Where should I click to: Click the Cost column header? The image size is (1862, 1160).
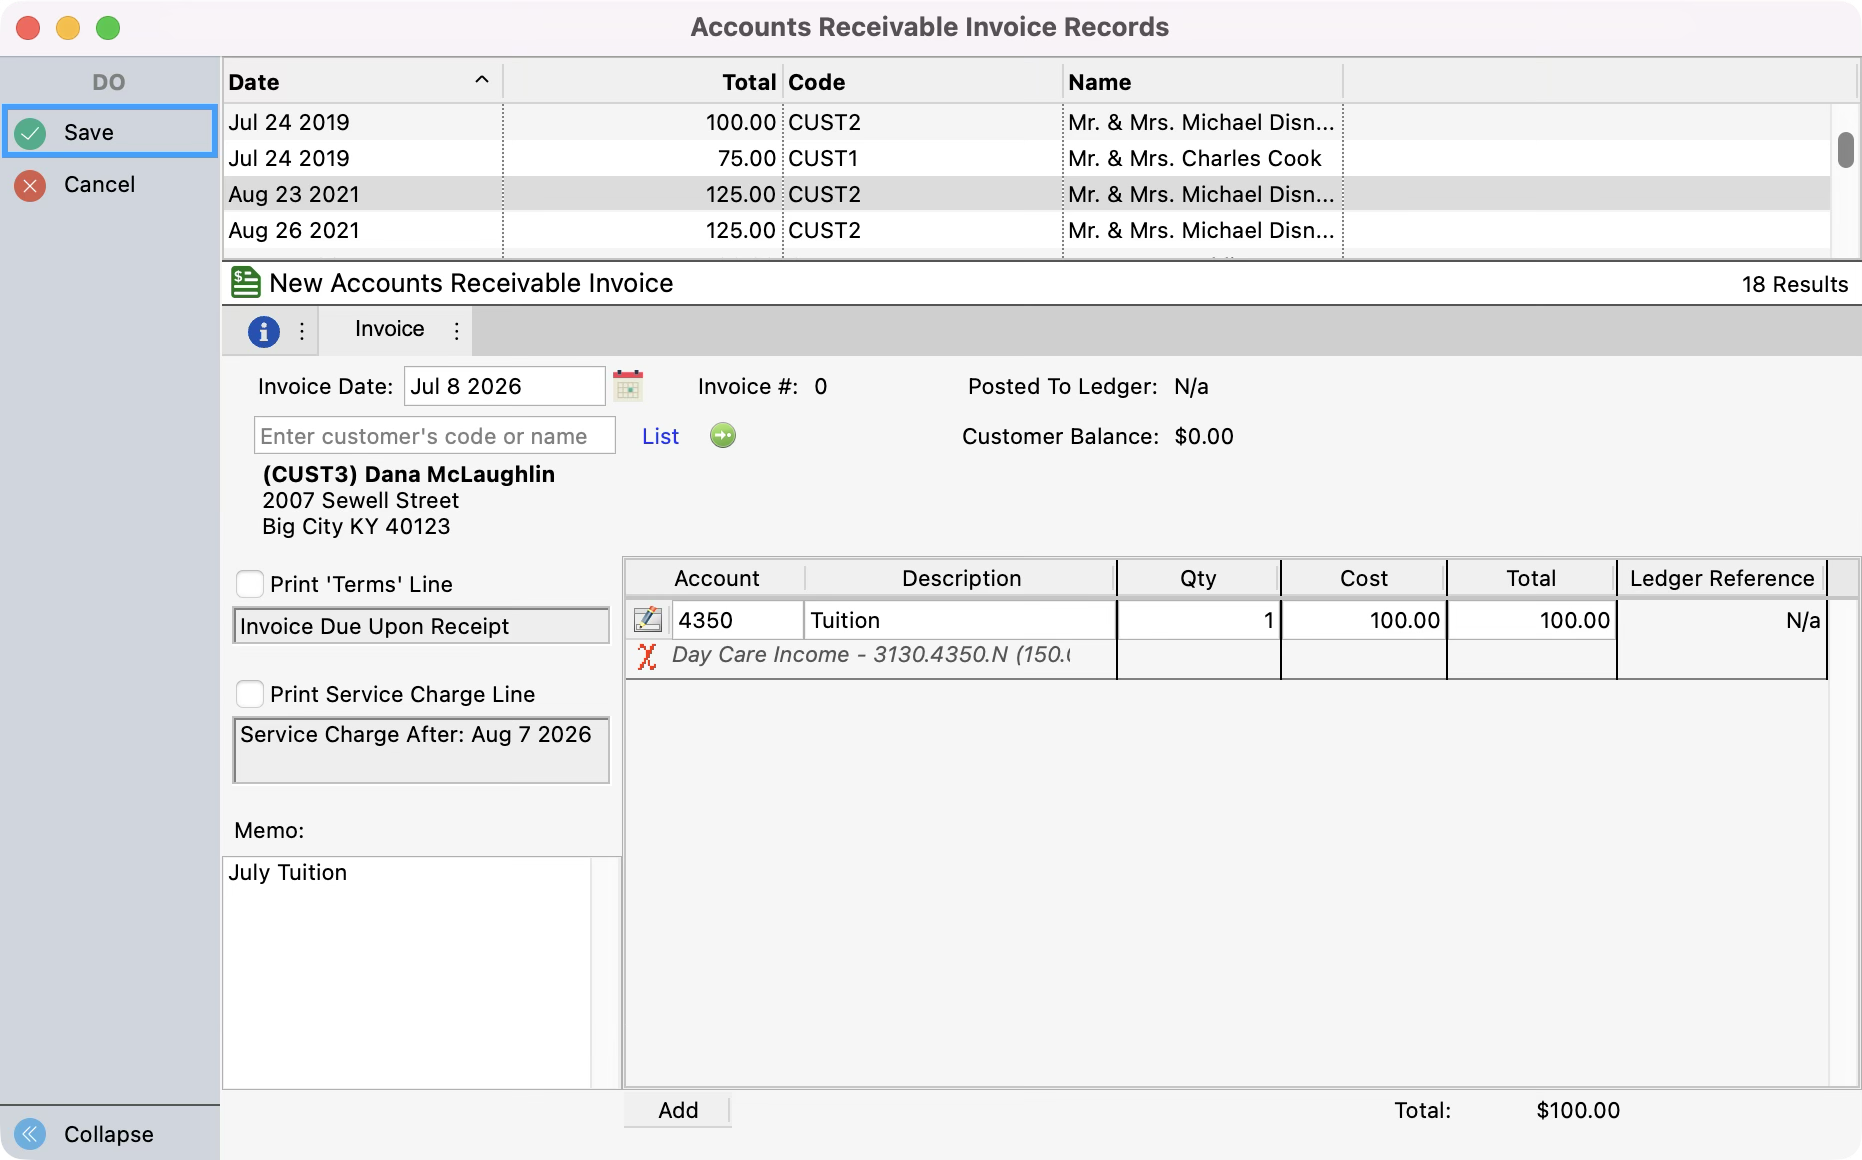click(1364, 578)
